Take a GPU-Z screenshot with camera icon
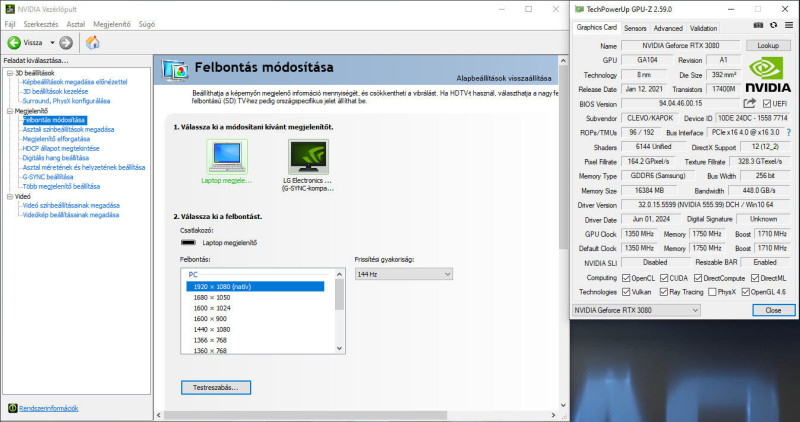The height and width of the screenshot is (422, 800). [x=758, y=25]
